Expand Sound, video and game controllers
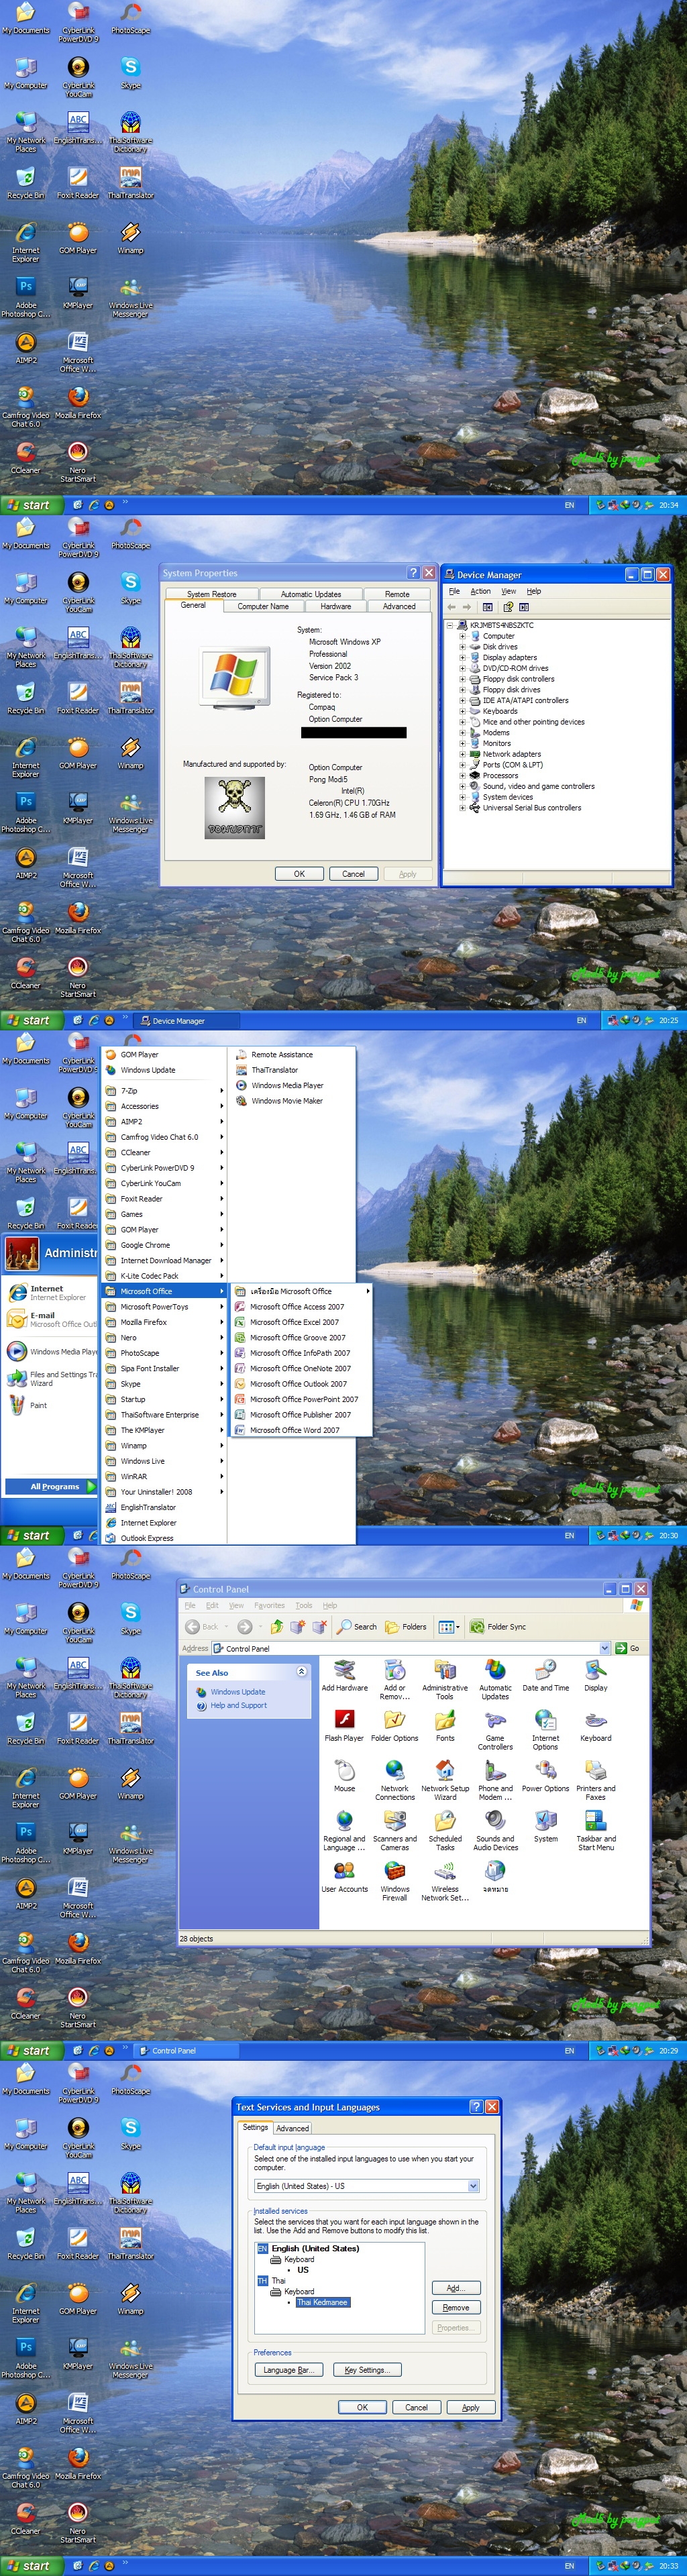The image size is (687, 2576). tap(462, 786)
